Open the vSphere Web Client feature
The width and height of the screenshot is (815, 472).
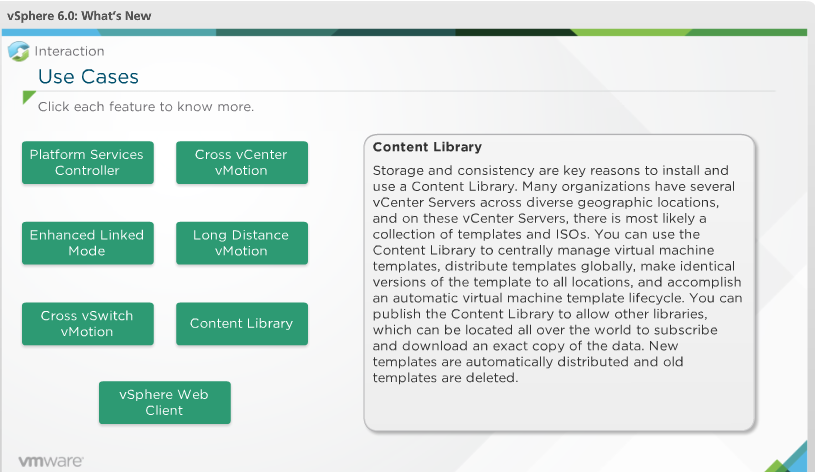click(x=165, y=402)
